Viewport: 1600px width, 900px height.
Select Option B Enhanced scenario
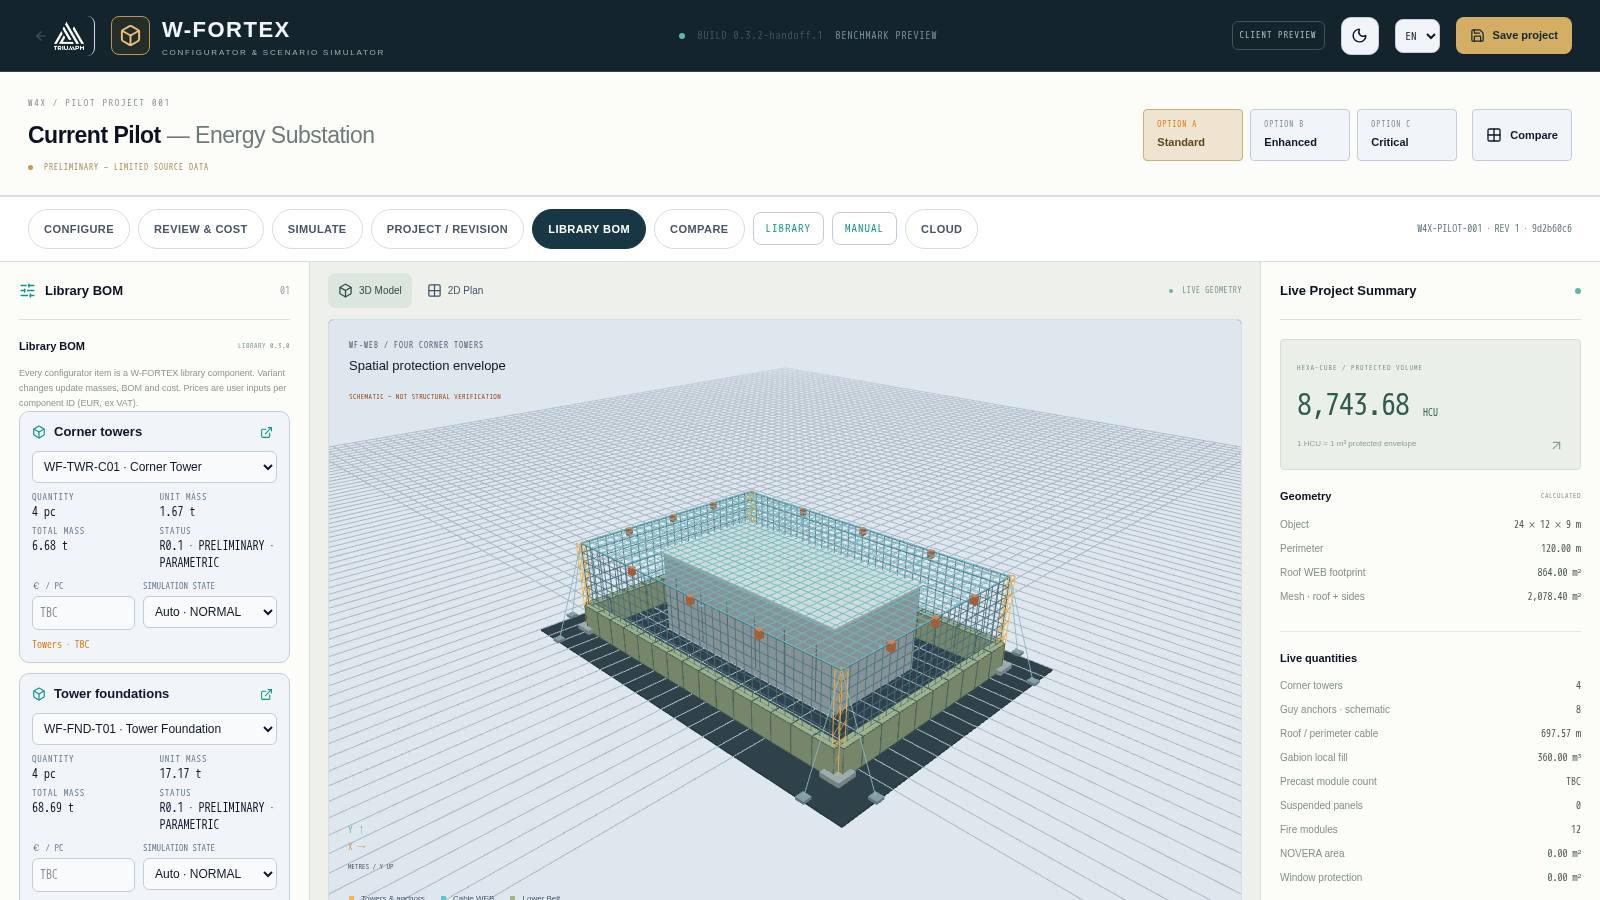pos(1300,135)
